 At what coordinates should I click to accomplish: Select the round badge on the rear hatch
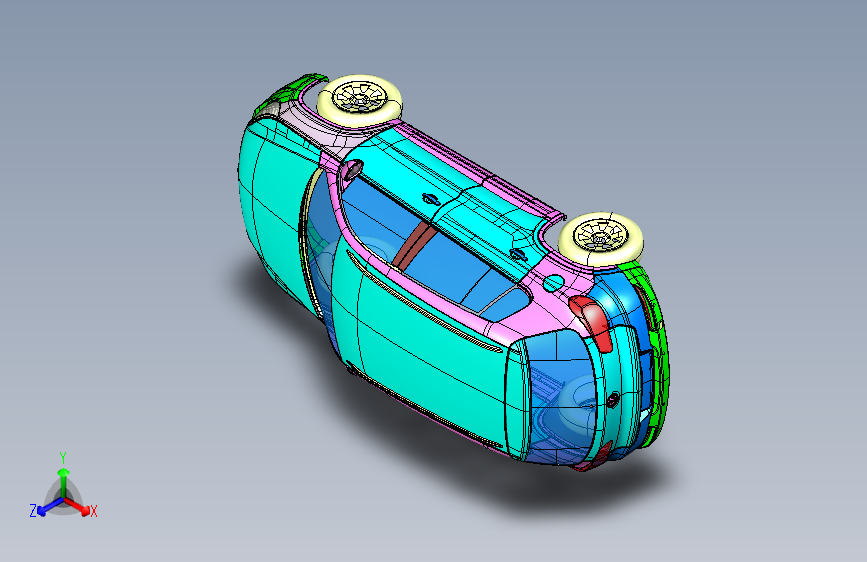(x=613, y=399)
